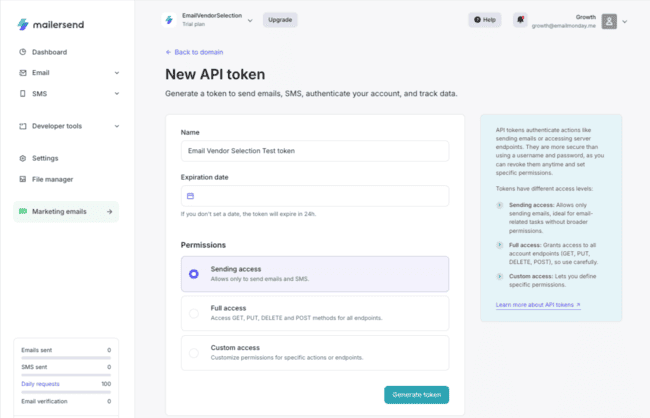Image resolution: width=650 pixels, height=418 pixels.
Task: Open the account menu chevron
Action: point(625,22)
